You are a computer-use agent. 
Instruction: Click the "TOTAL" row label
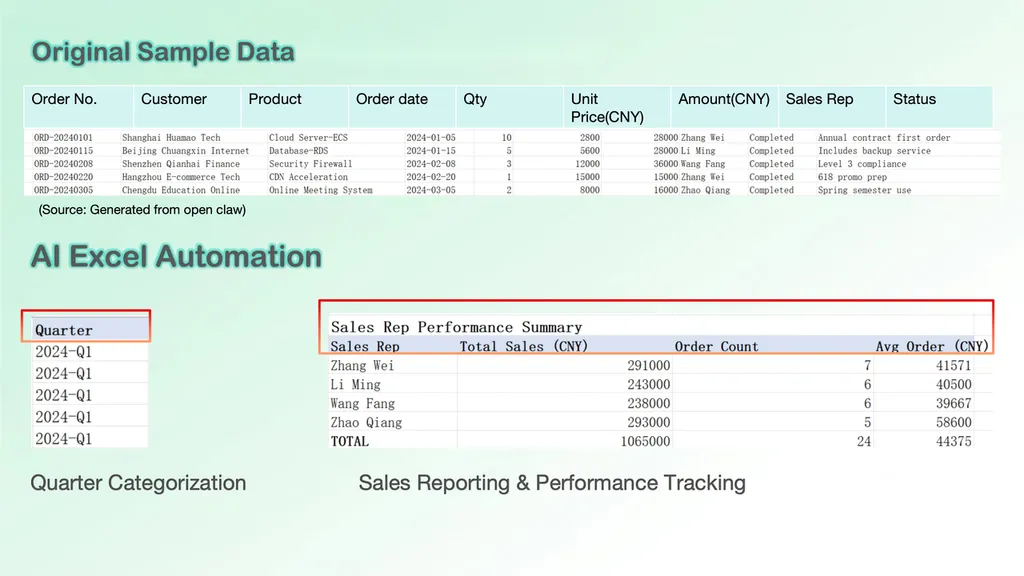[349, 441]
